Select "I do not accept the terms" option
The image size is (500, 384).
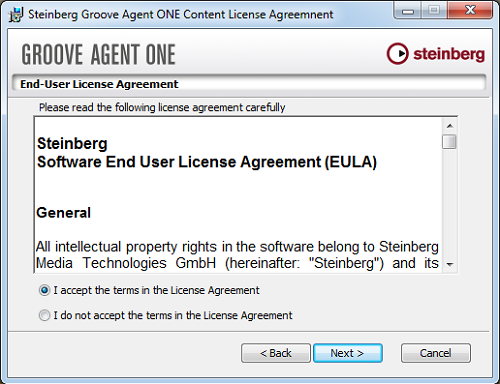44,315
